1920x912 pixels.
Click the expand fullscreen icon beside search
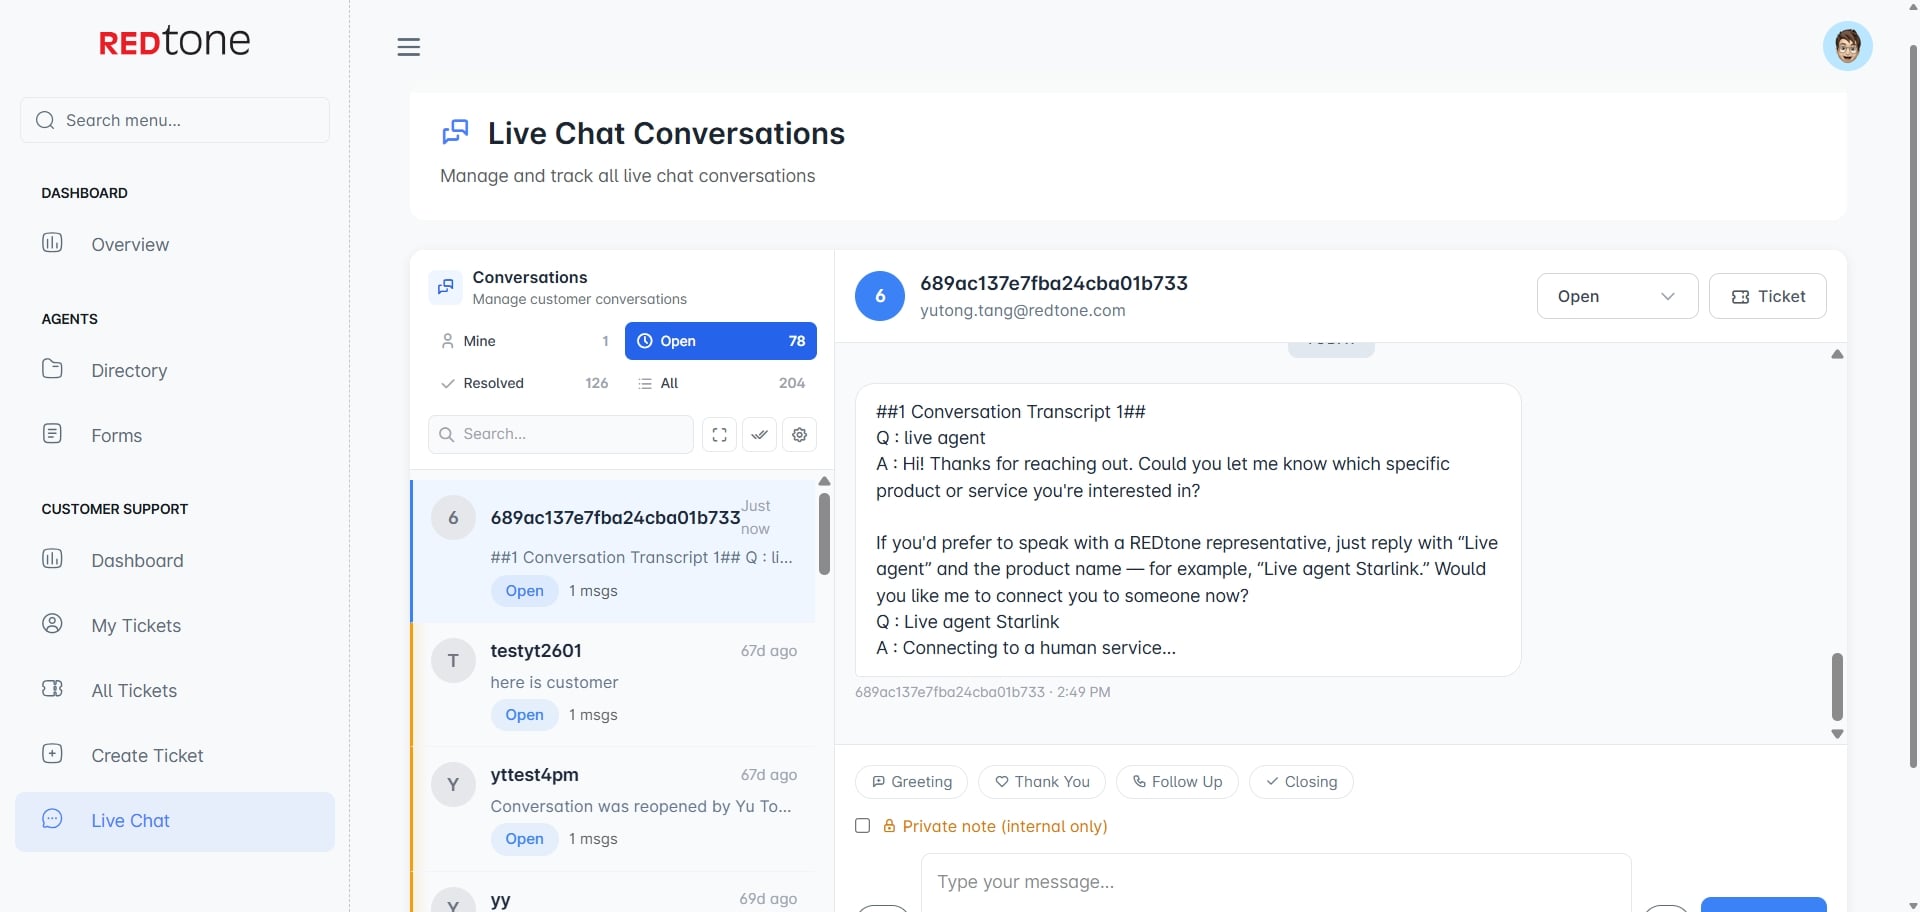pos(719,435)
